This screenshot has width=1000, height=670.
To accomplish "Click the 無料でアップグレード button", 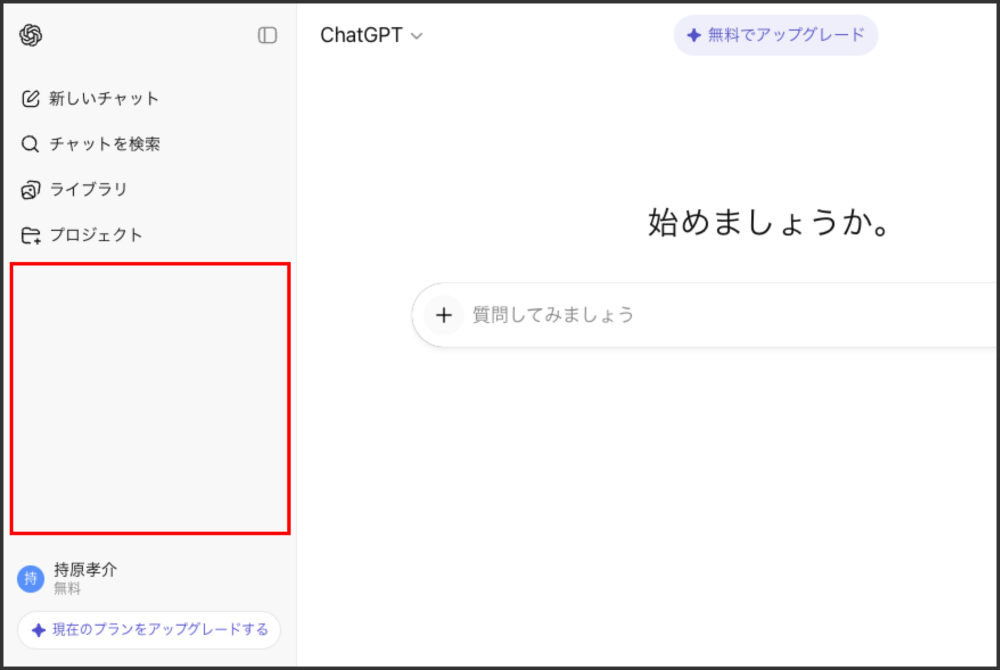I will (x=776, y=34).
